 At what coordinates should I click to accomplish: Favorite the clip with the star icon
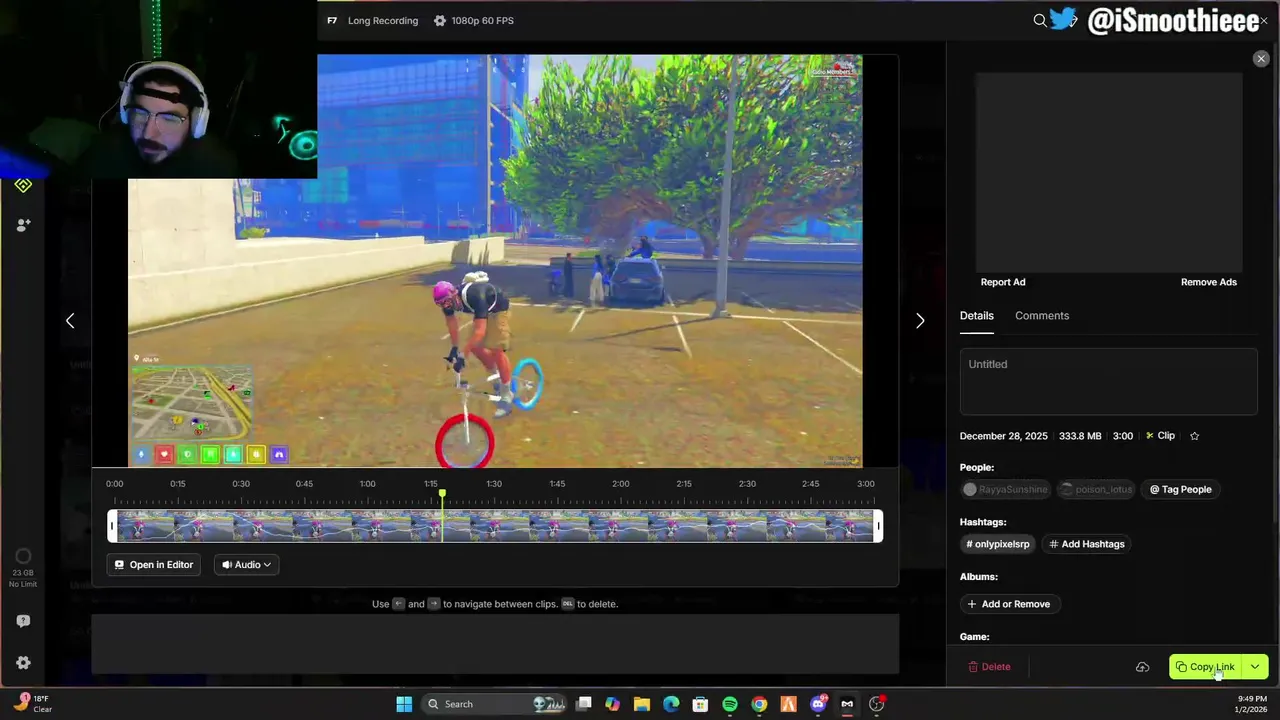pyautogui.click(x=1194, y=436)
